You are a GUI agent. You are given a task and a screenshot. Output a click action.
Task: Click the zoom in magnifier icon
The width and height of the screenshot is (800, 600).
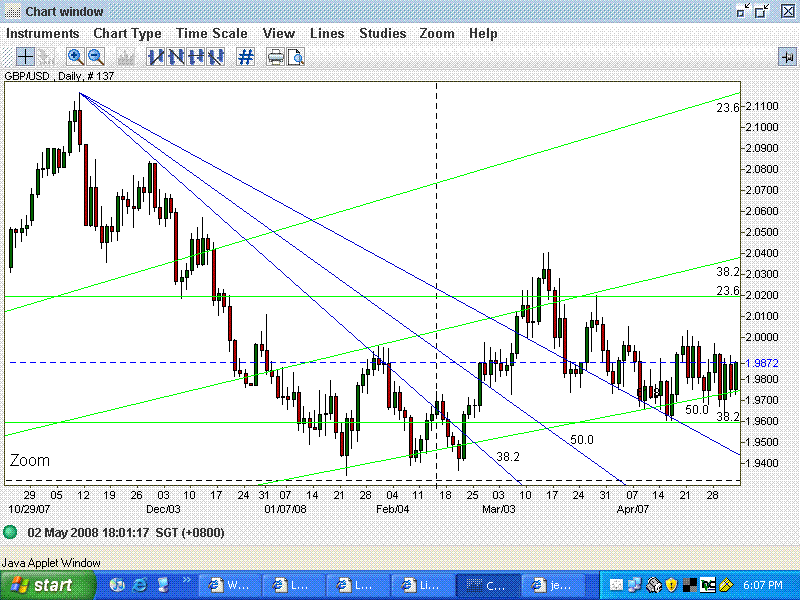75,57
